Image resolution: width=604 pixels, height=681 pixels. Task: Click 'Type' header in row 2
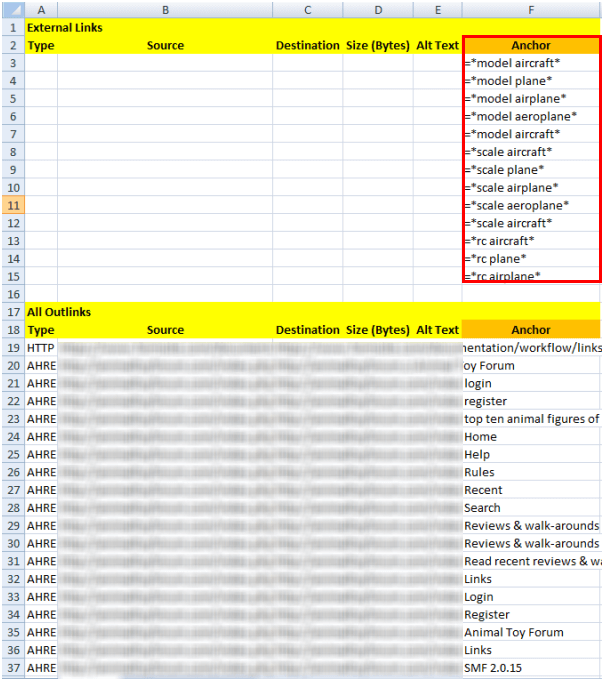click(41, 45)
